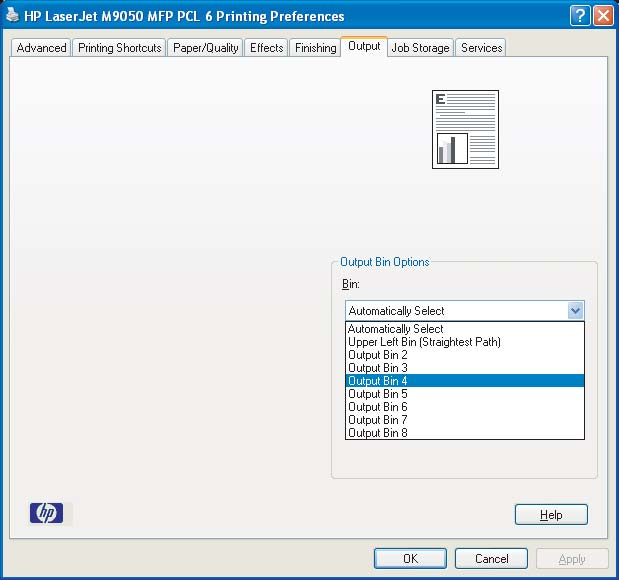Go to the Paper/Quality tab
The height and width of the screenshot is (580, 619).
point(205,48)
